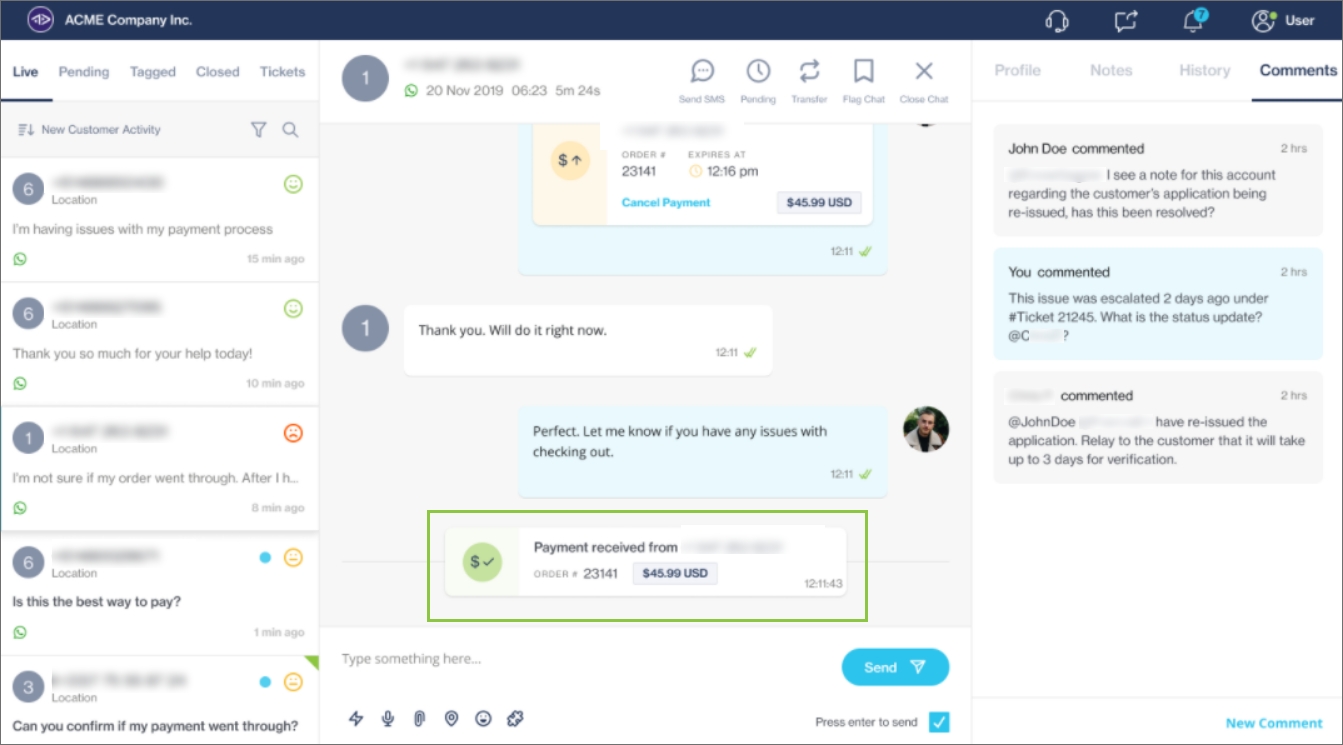Click the Type something here message field
Viewport: 1343px width, 745px height.
point(580,659)
